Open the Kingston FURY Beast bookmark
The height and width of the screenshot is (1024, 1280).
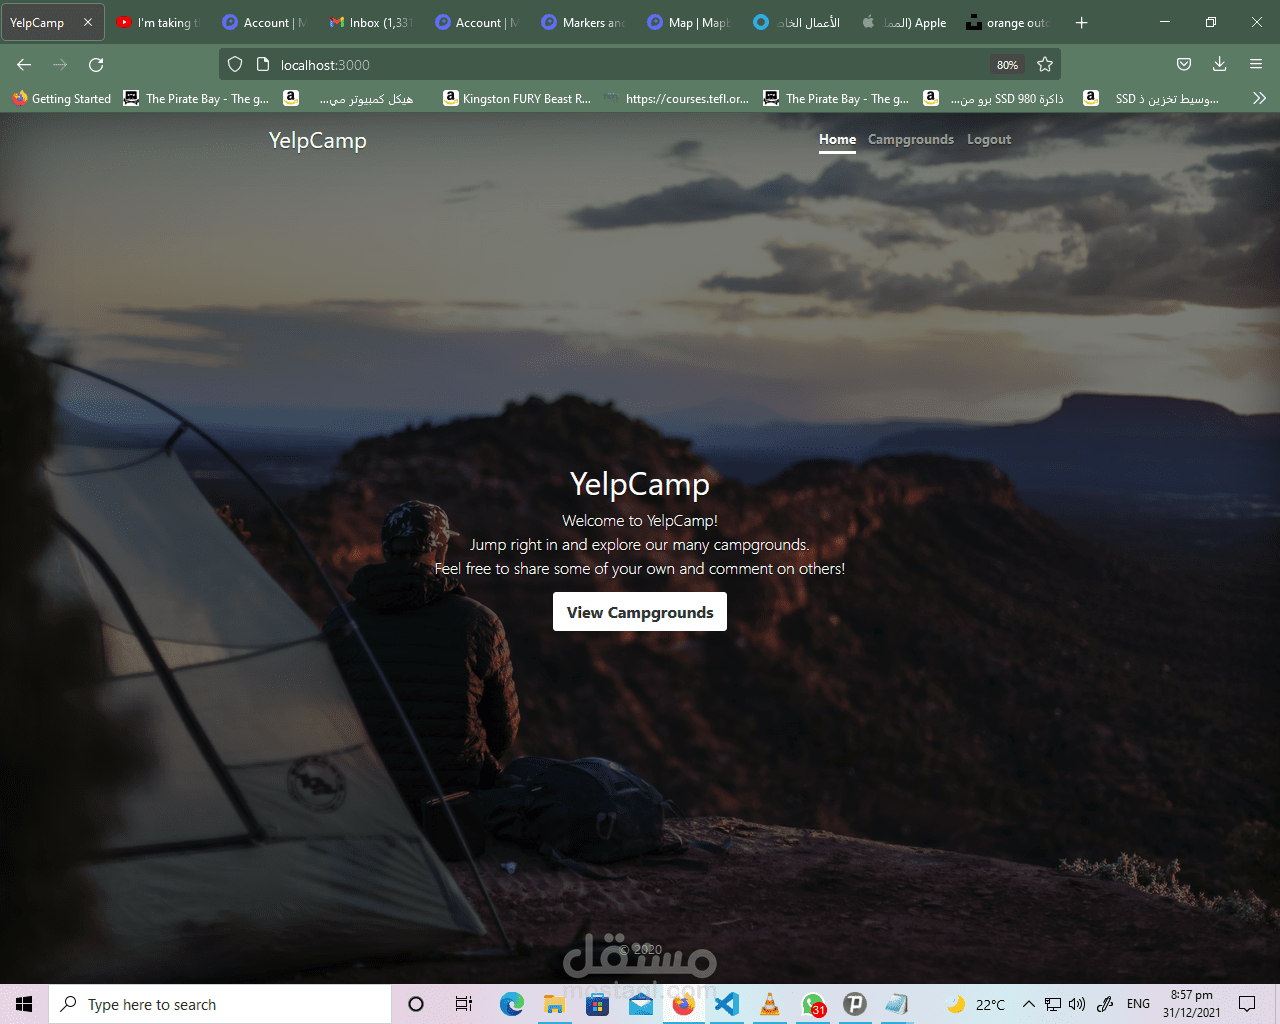coord(517,98)
